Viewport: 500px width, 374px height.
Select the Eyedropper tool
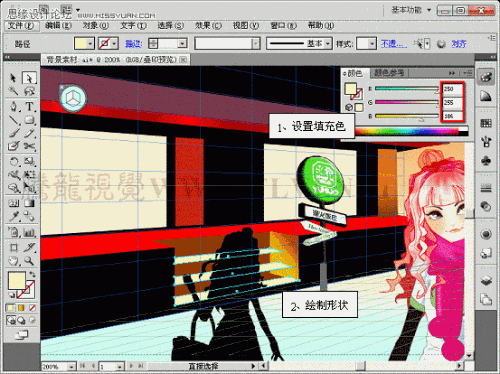(x=13, y=217)
